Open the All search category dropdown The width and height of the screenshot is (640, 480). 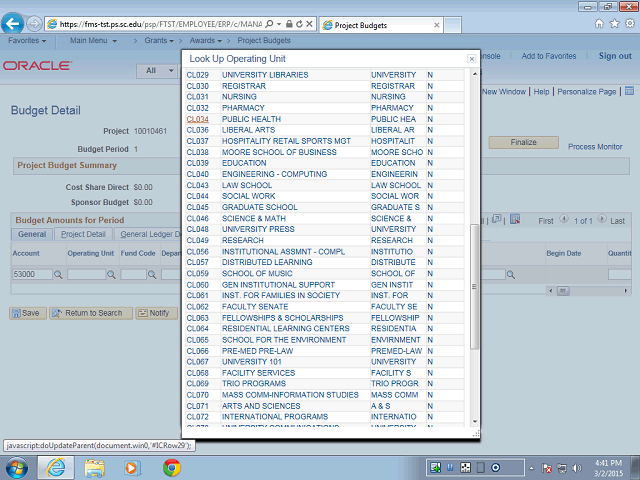point(159,71)
